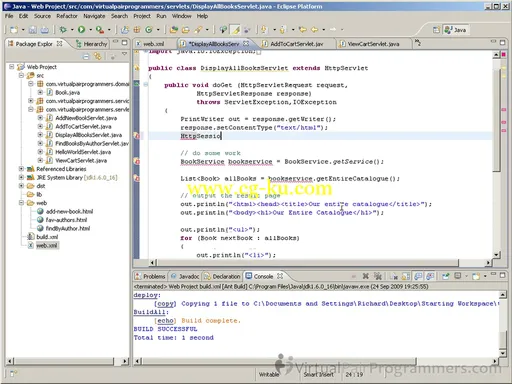Expand the dist folder node
512x384 pixels.
[x=21, y=186]
